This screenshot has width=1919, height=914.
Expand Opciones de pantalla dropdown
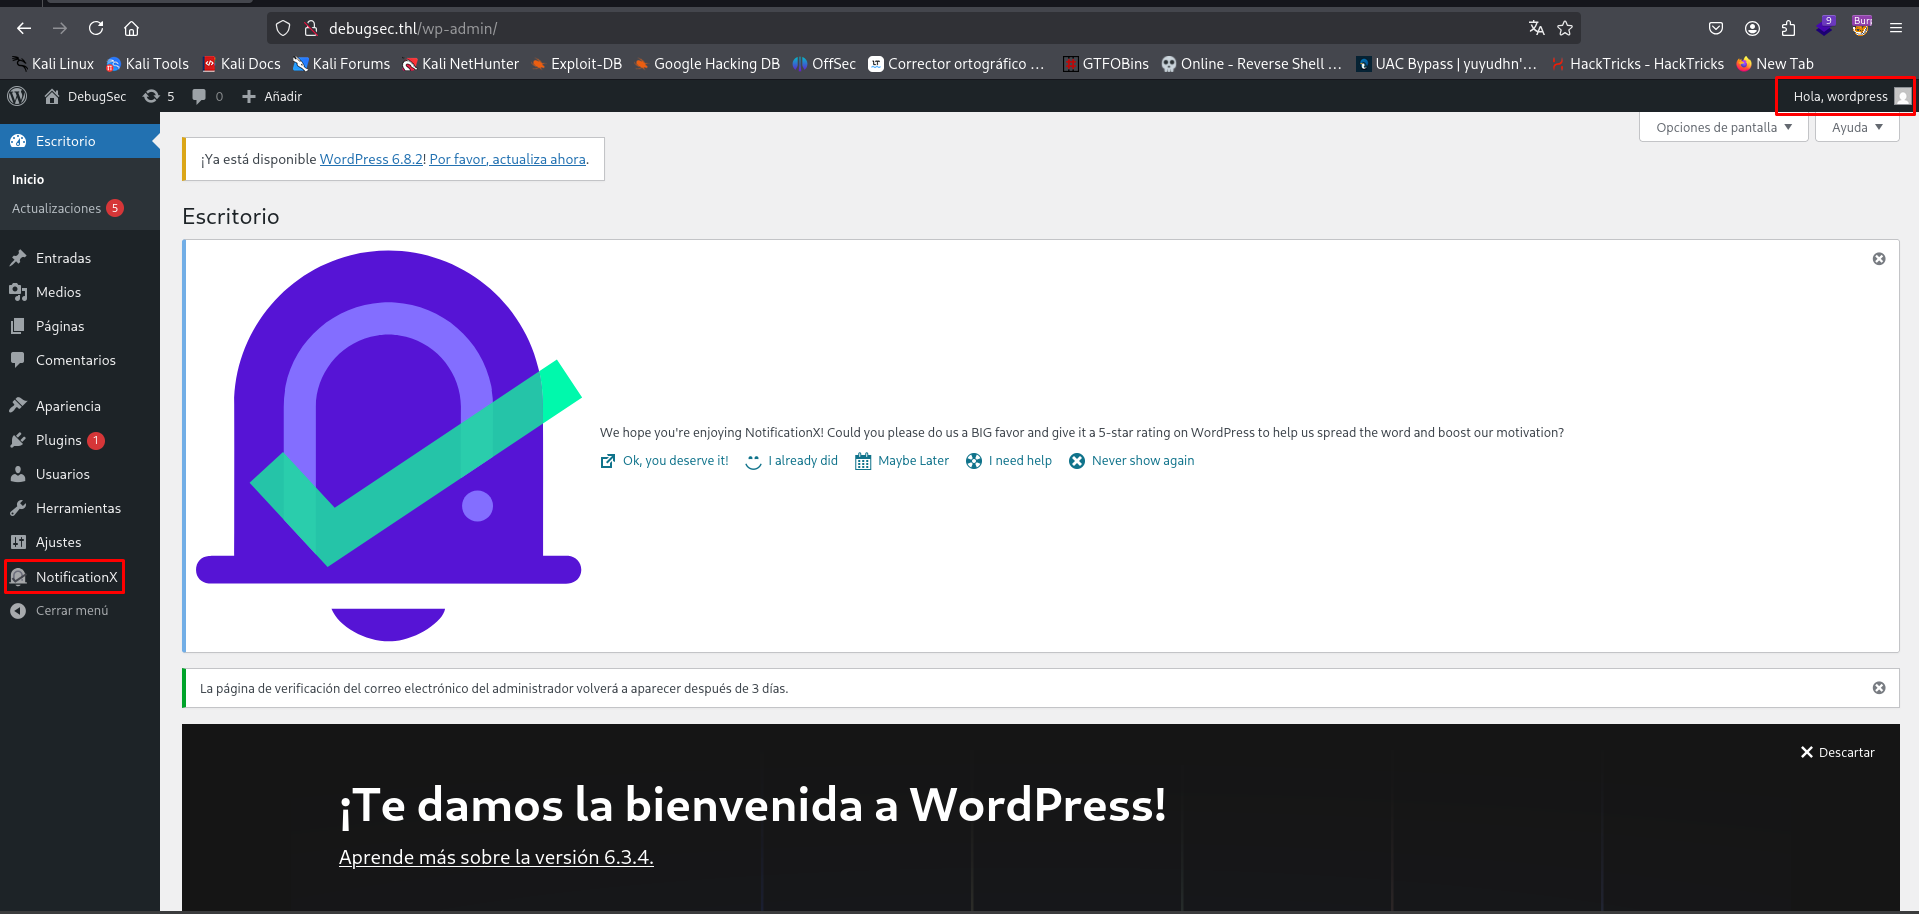tap(1724, 127)
